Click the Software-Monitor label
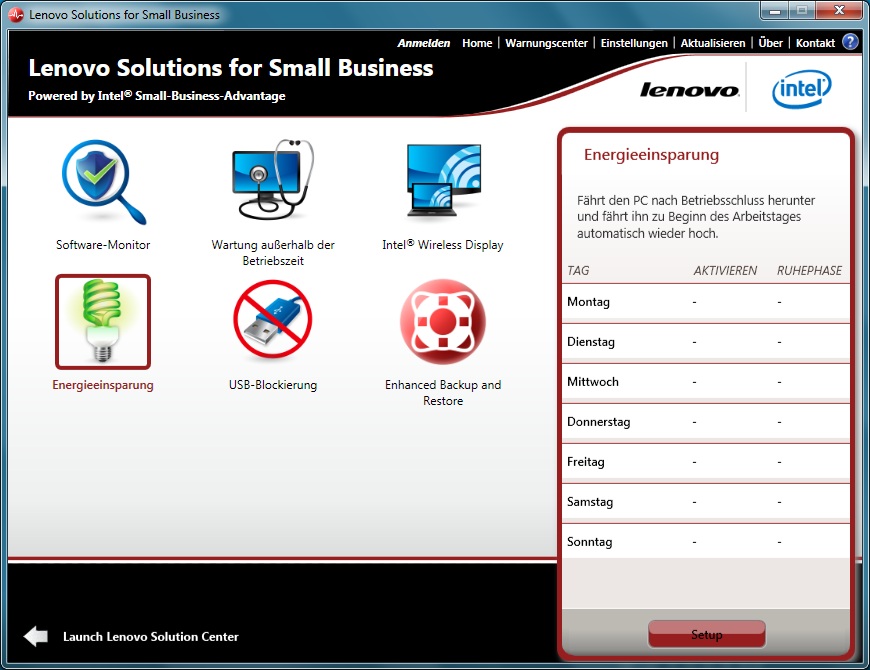The image size is (870, 670). [x=103, y=245]
